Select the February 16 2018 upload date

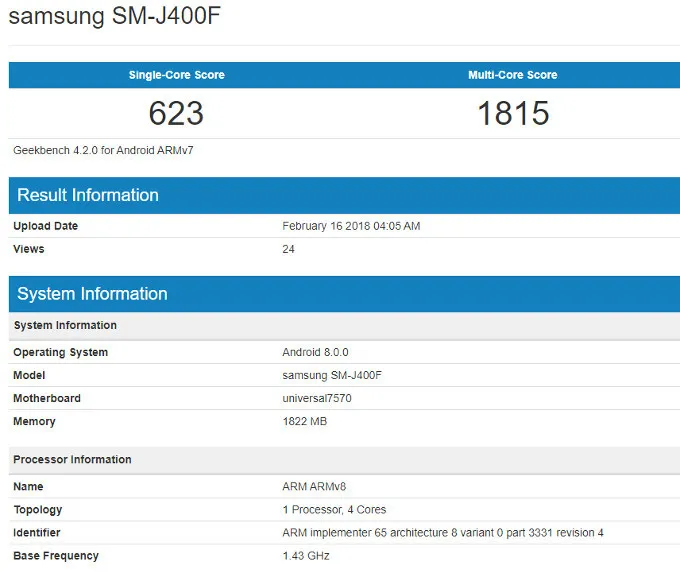[x=351, y=226]
